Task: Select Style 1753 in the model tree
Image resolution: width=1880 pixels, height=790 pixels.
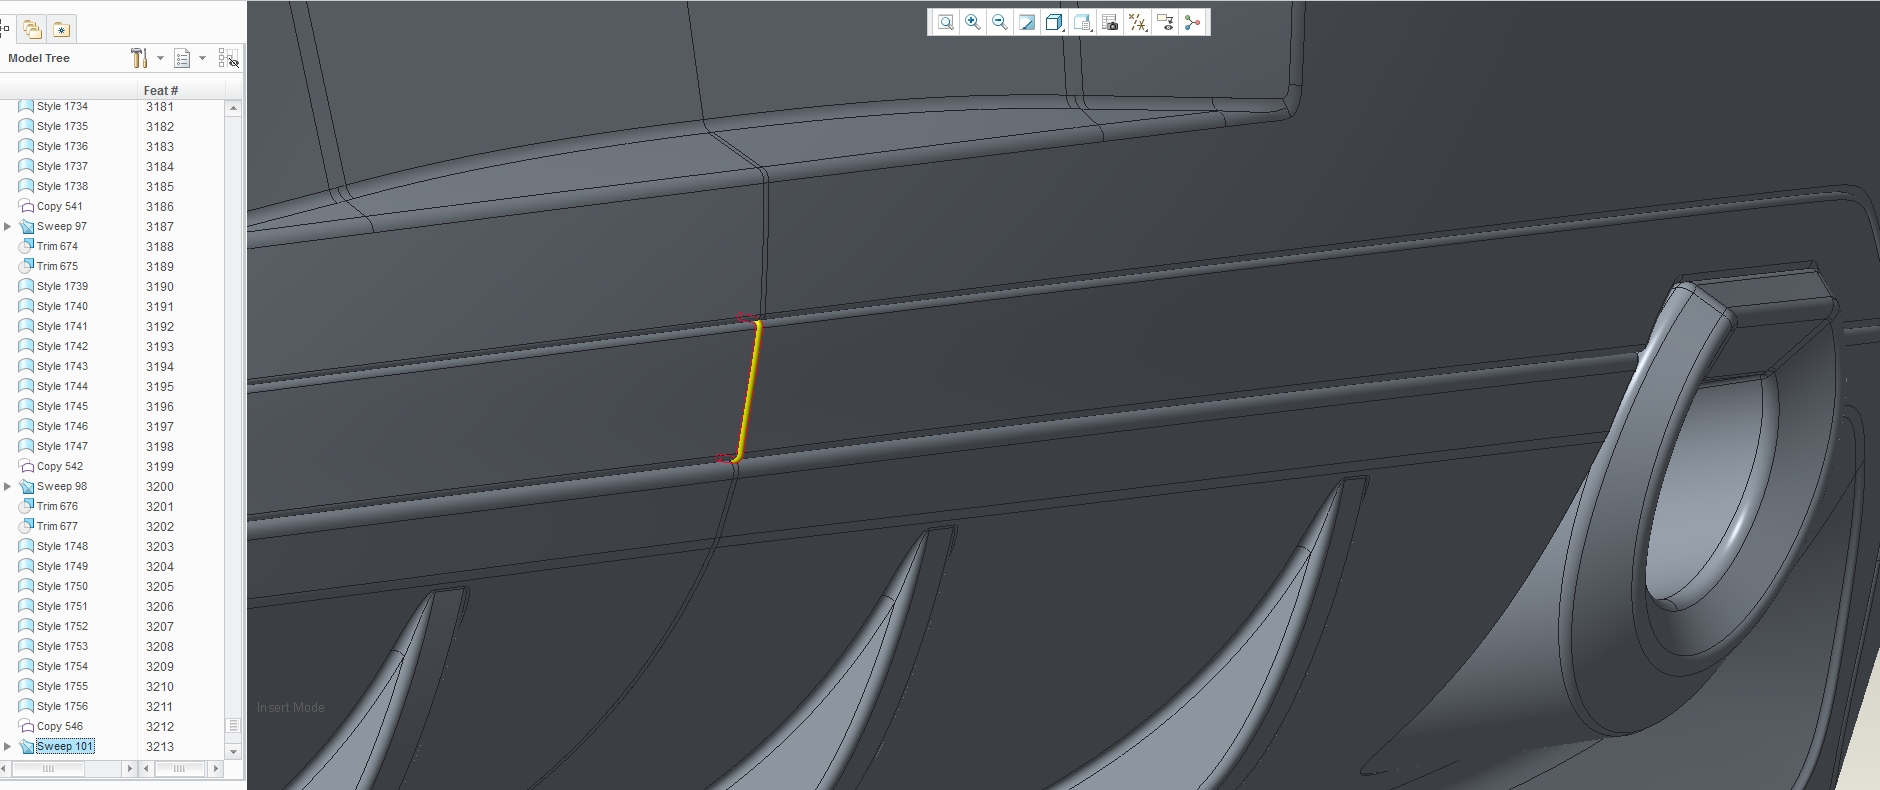Action: click(62, 646)
